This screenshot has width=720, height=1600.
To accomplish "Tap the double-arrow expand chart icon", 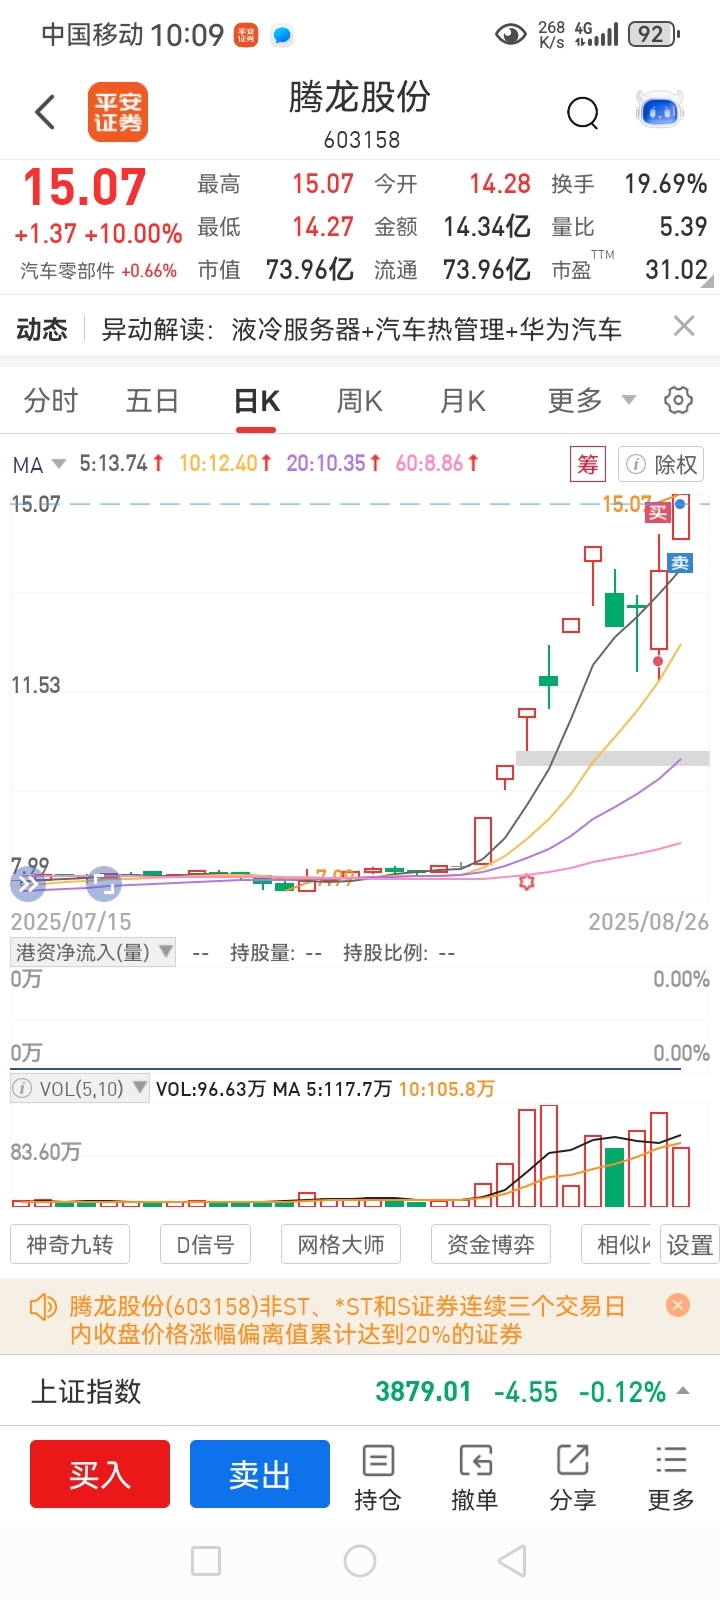I will (28, 884).
